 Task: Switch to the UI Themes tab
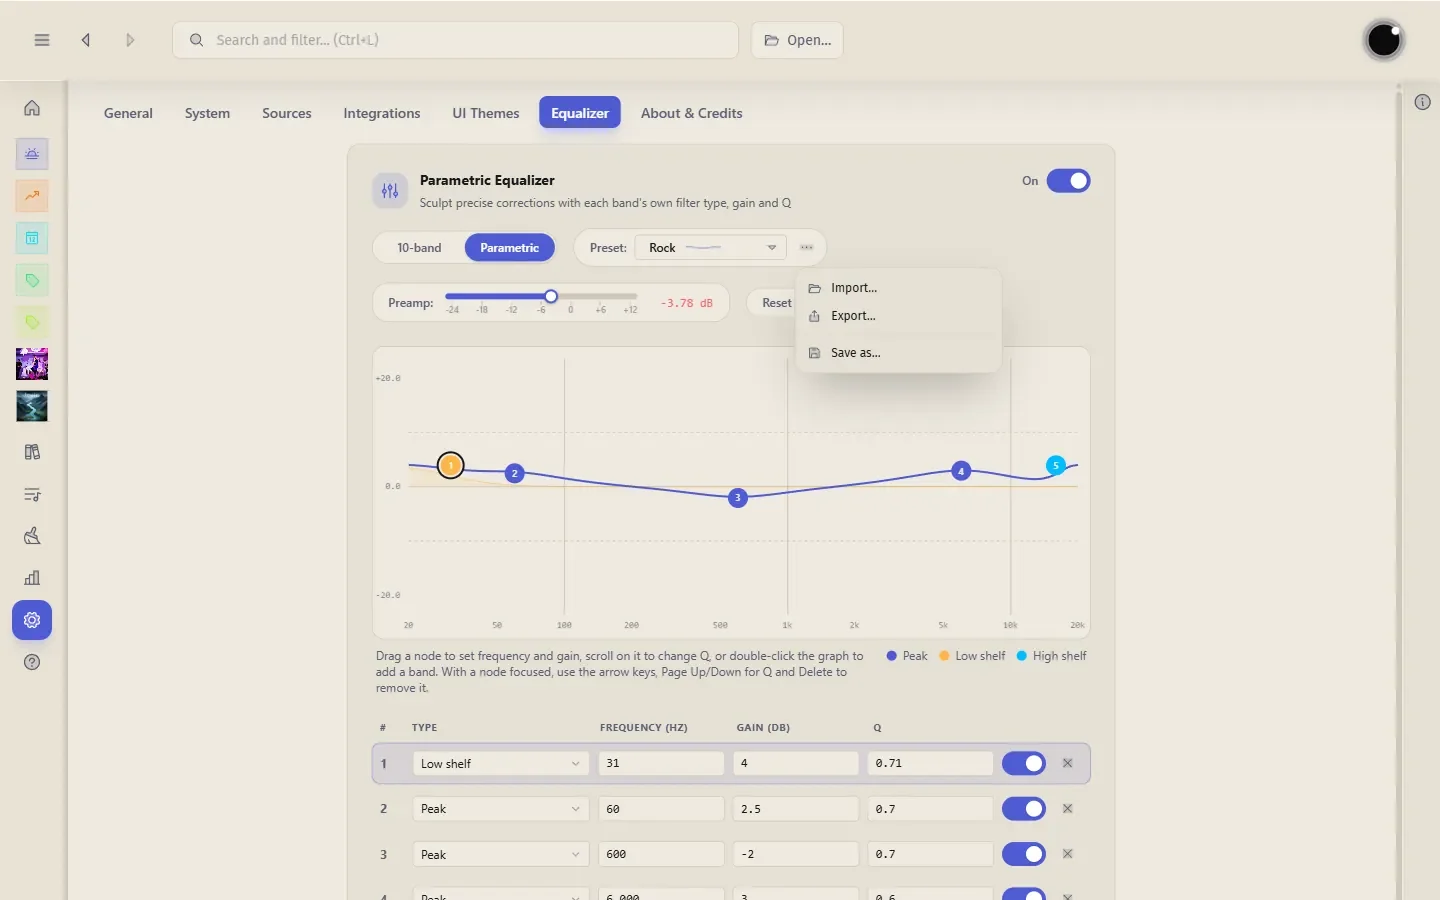486,113
